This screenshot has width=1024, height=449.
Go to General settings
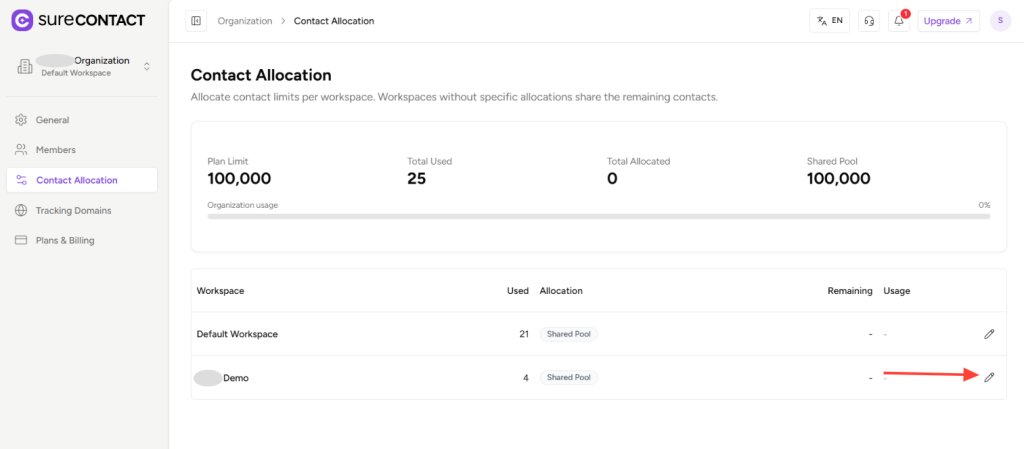[52, 120]
